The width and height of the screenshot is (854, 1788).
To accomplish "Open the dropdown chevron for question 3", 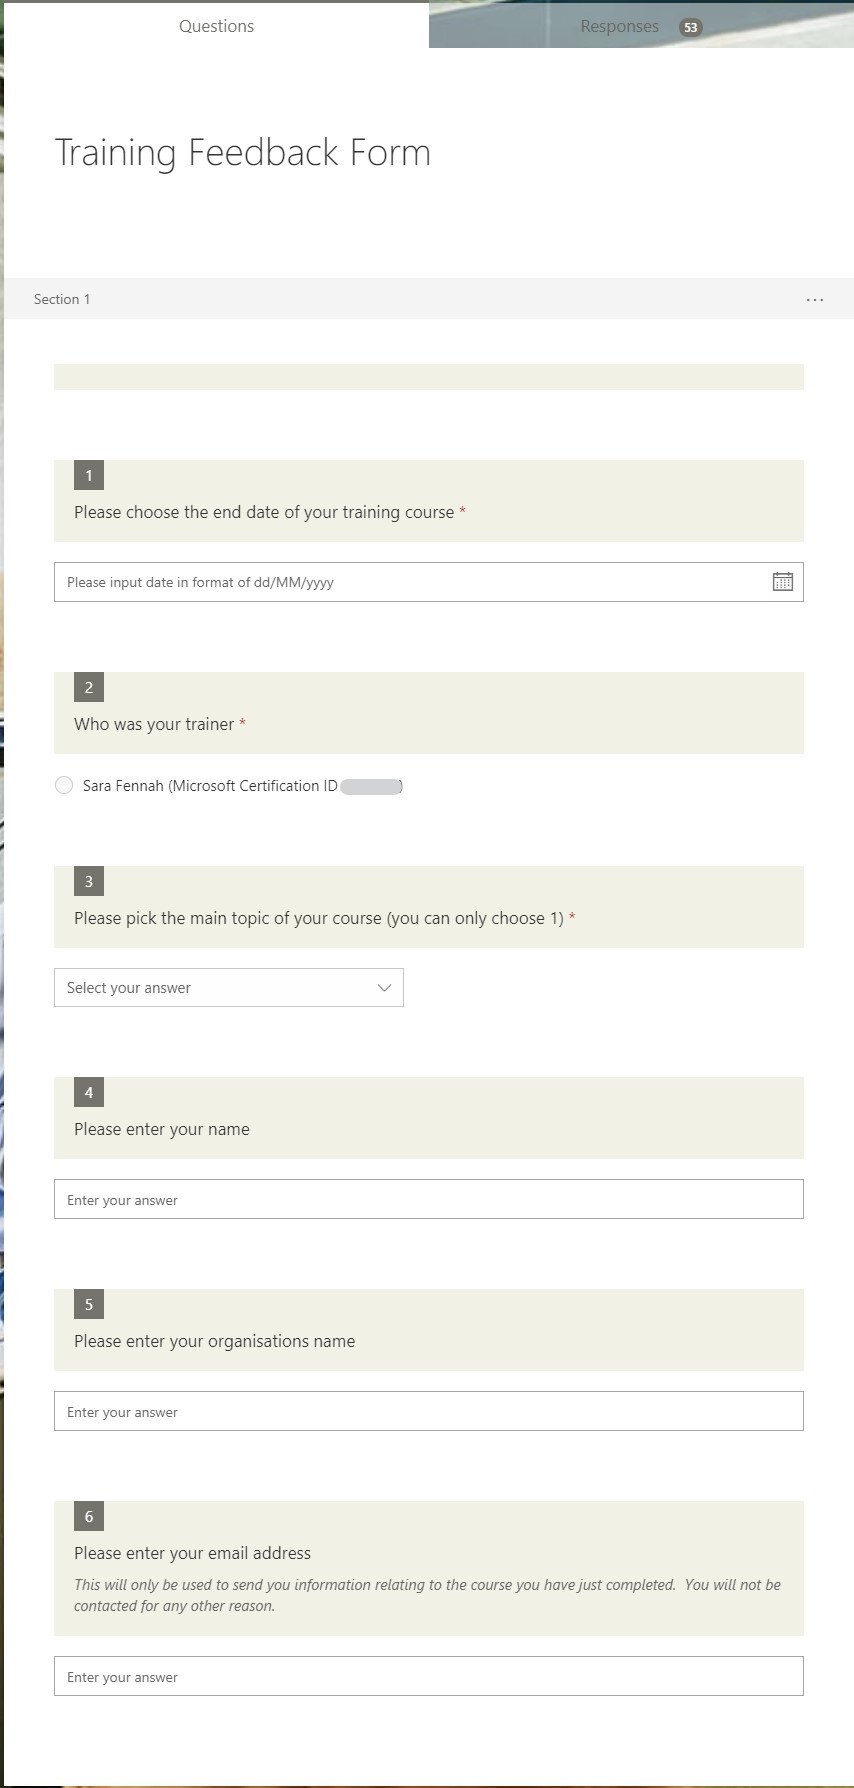I will (383, 987).
